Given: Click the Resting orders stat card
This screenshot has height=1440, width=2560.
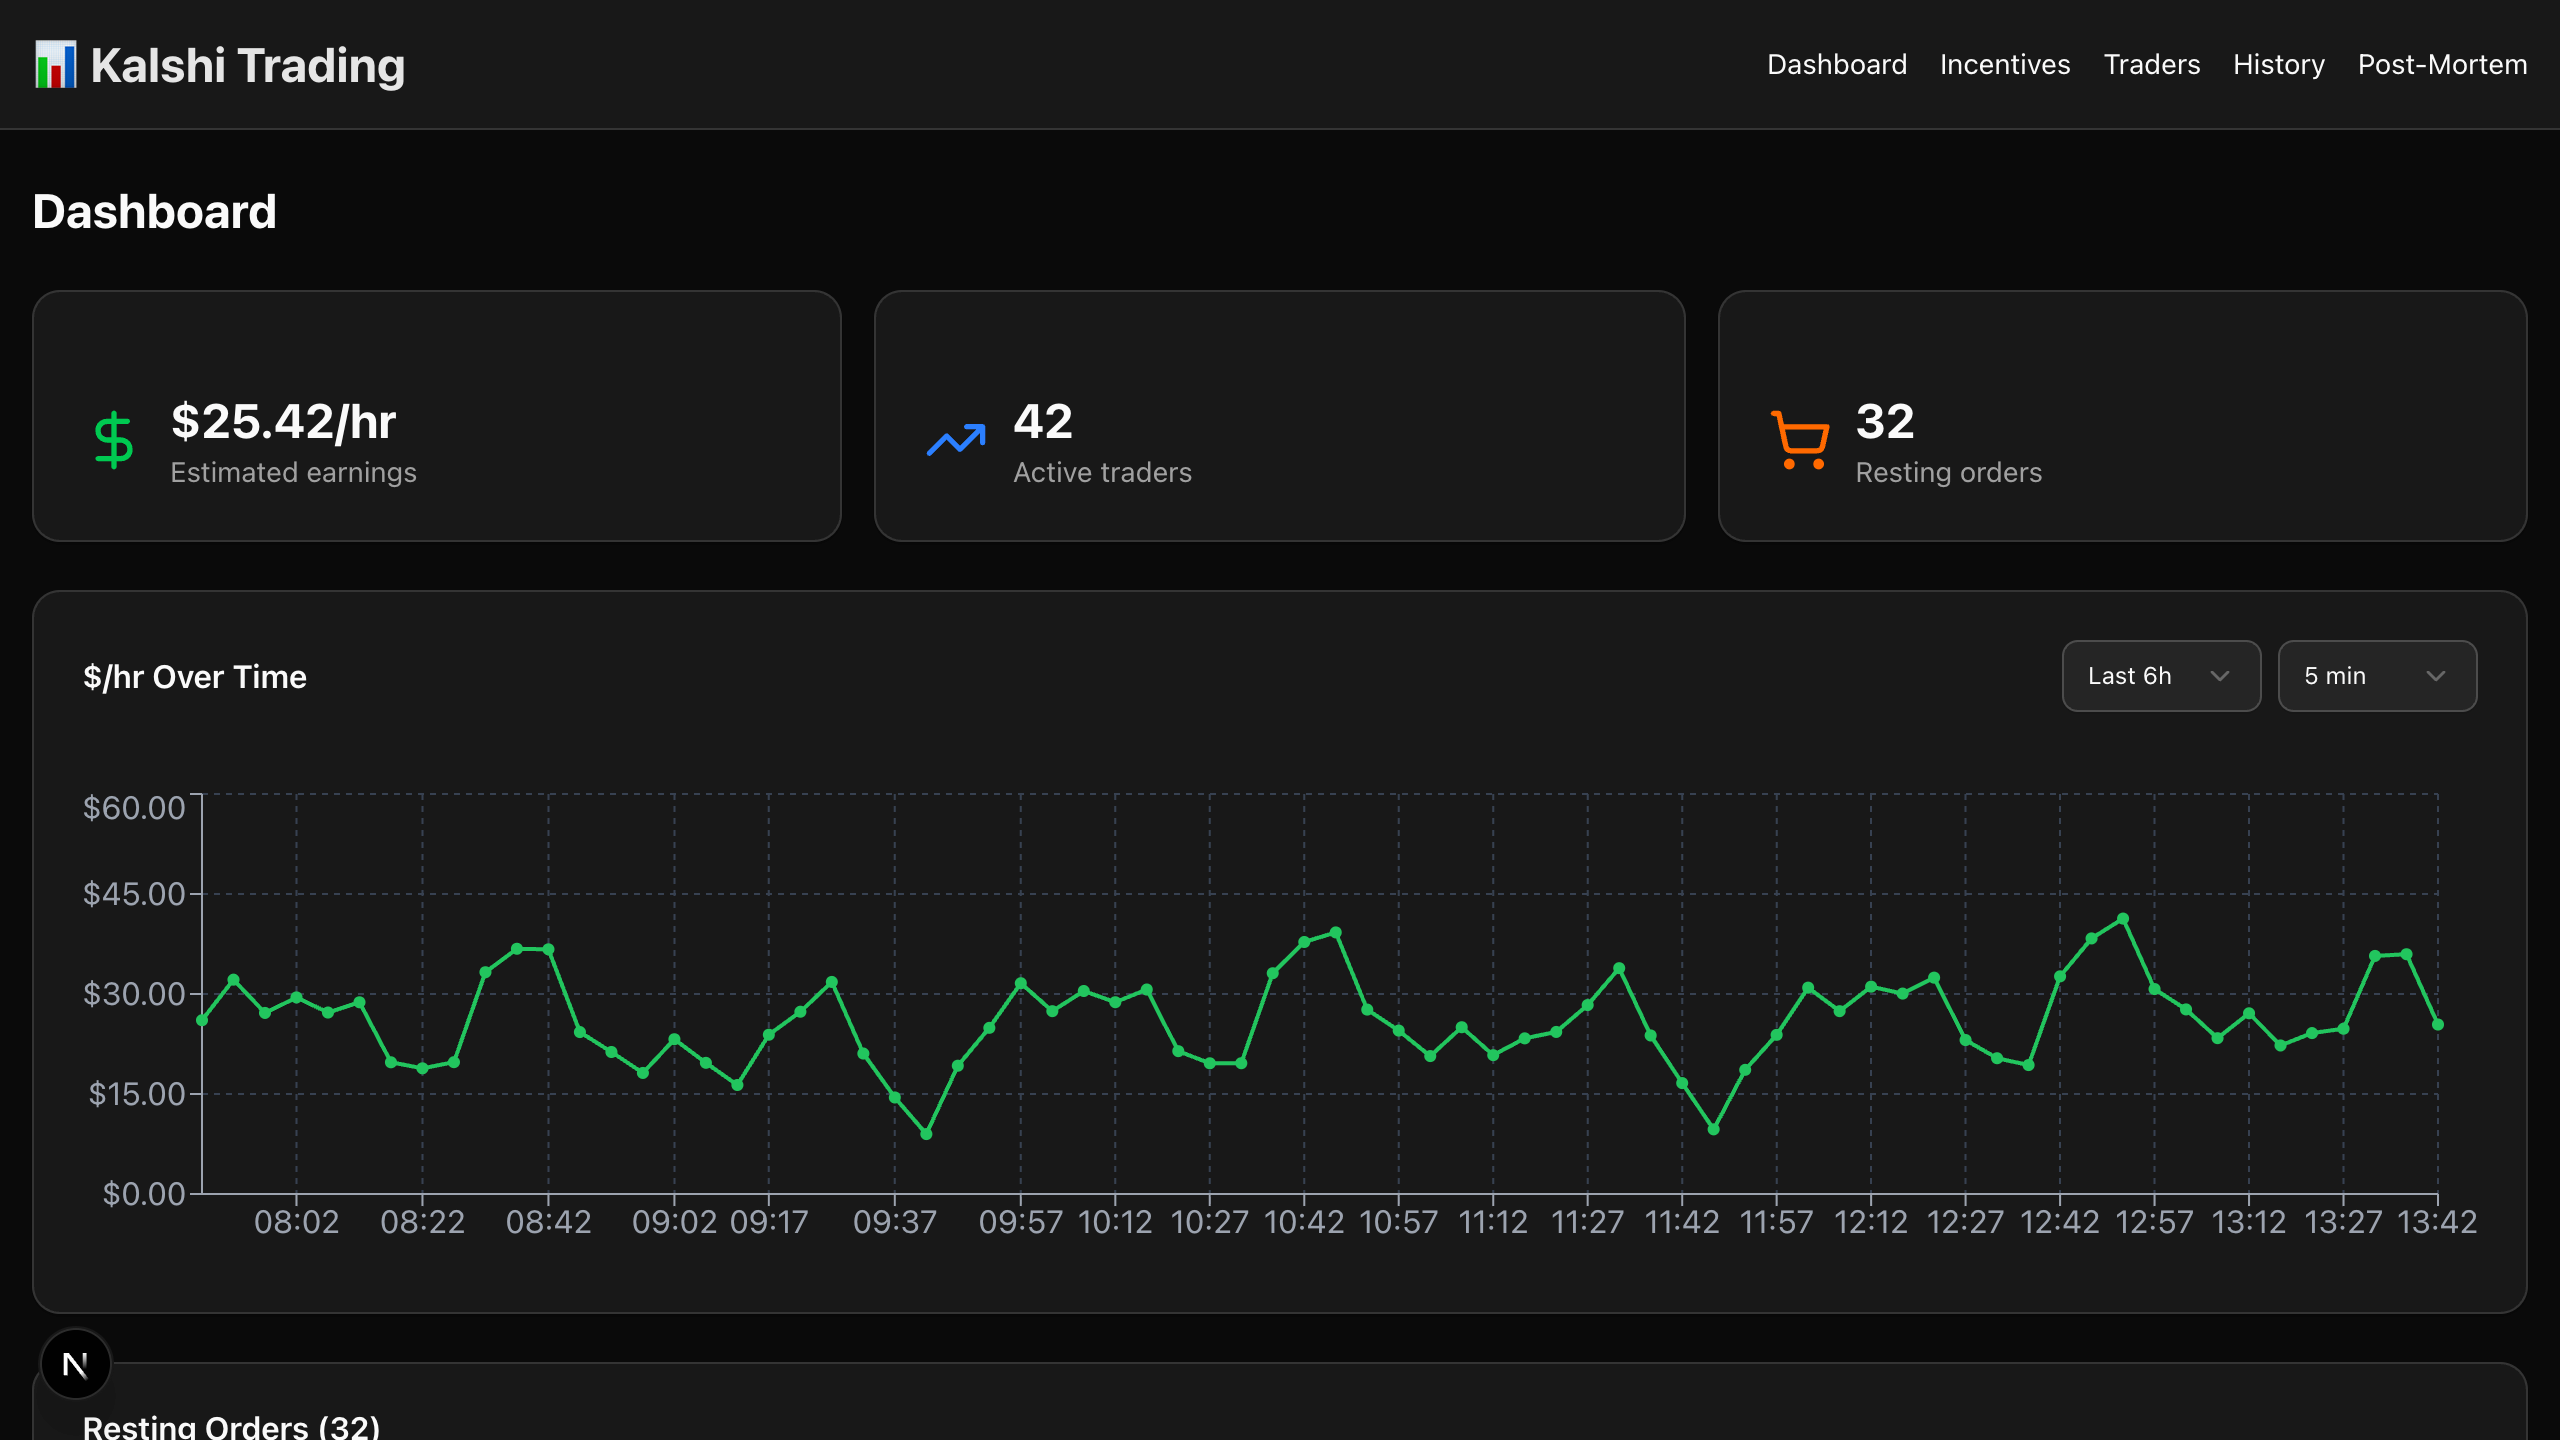Looking at the screenshot, I should click(x=2122, y=416).
